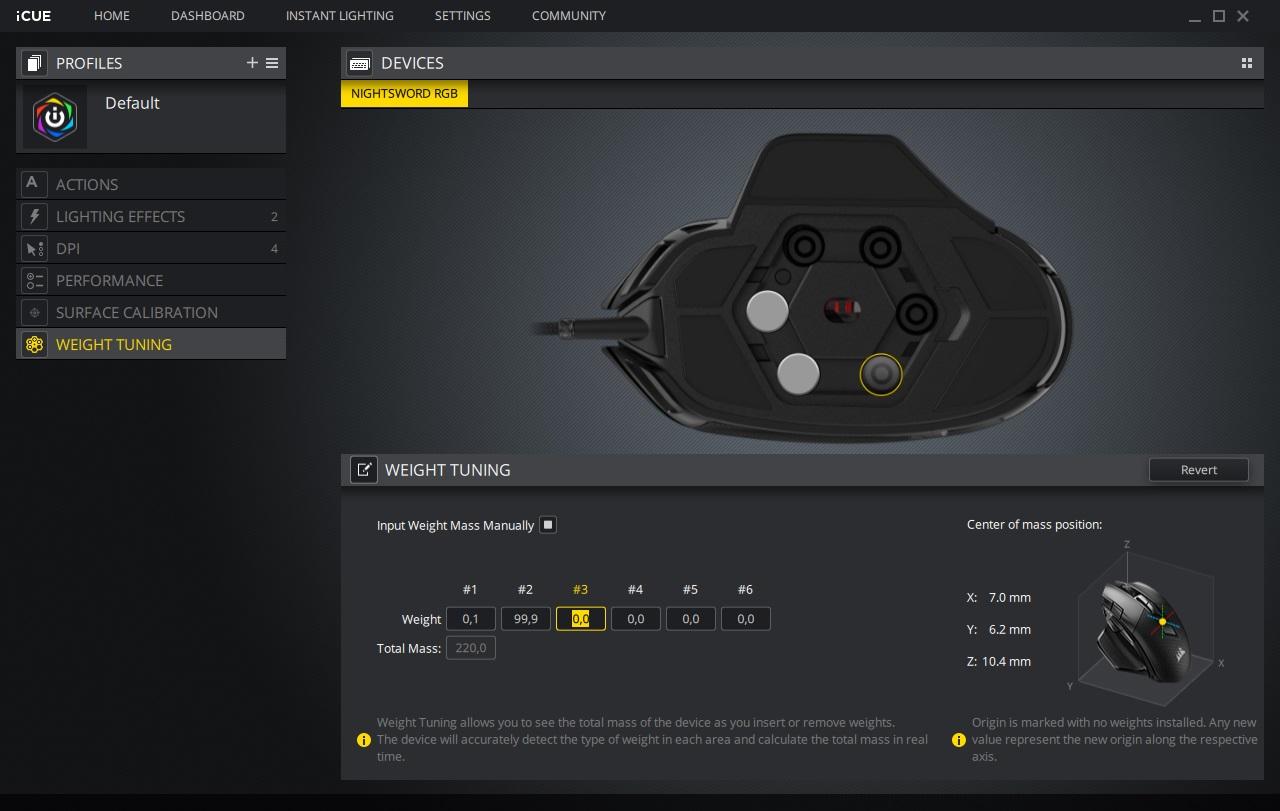Select the DPI cursor icon
The image size is (1280, 811).
(x=34, y=248)
